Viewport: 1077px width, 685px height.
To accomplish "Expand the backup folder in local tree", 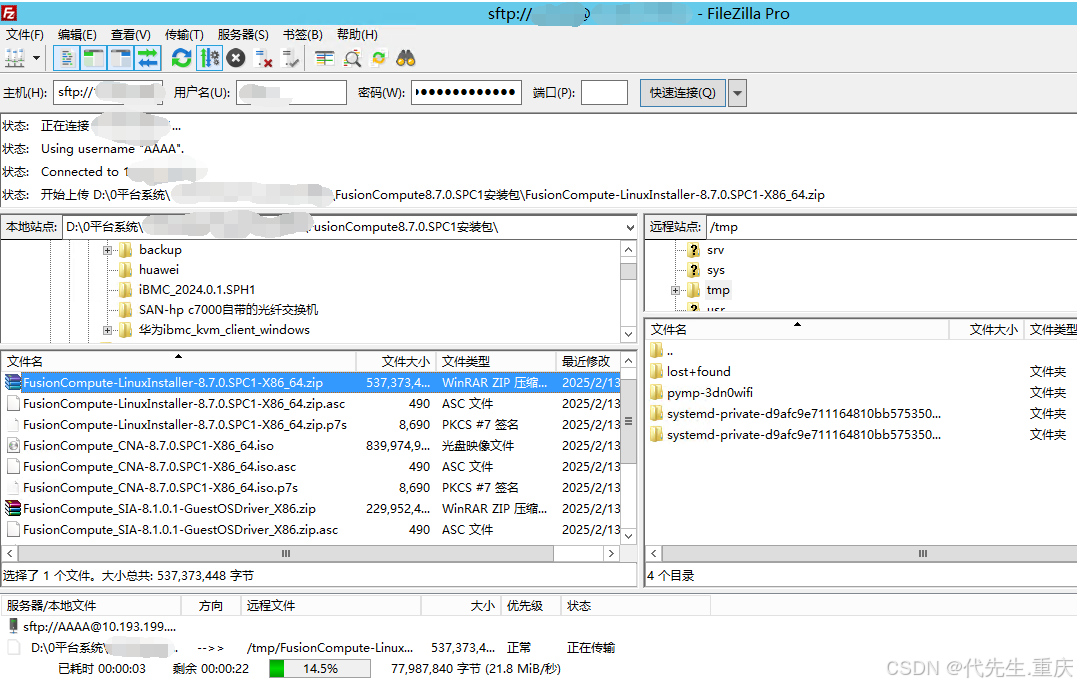I will point(108,249).
